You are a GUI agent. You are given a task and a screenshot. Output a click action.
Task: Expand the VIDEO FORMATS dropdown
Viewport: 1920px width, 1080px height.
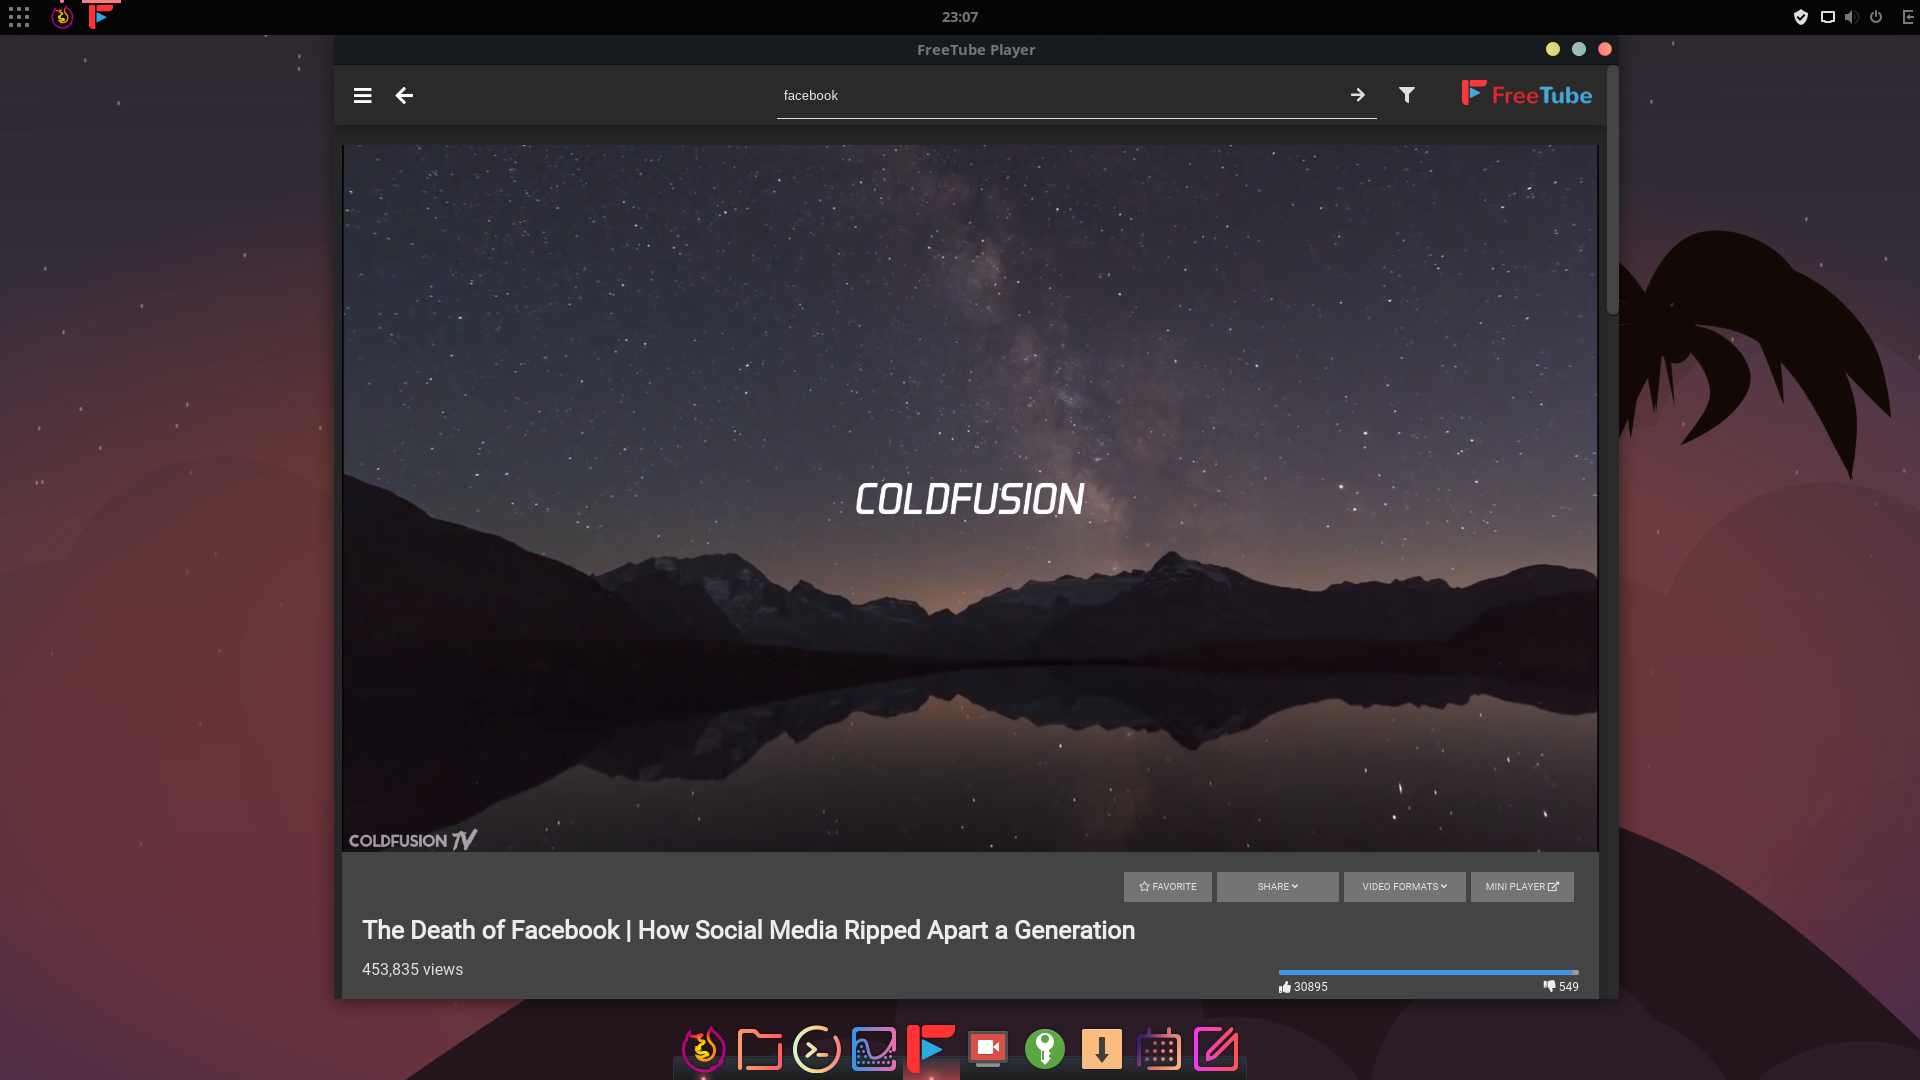point(1404,887)
